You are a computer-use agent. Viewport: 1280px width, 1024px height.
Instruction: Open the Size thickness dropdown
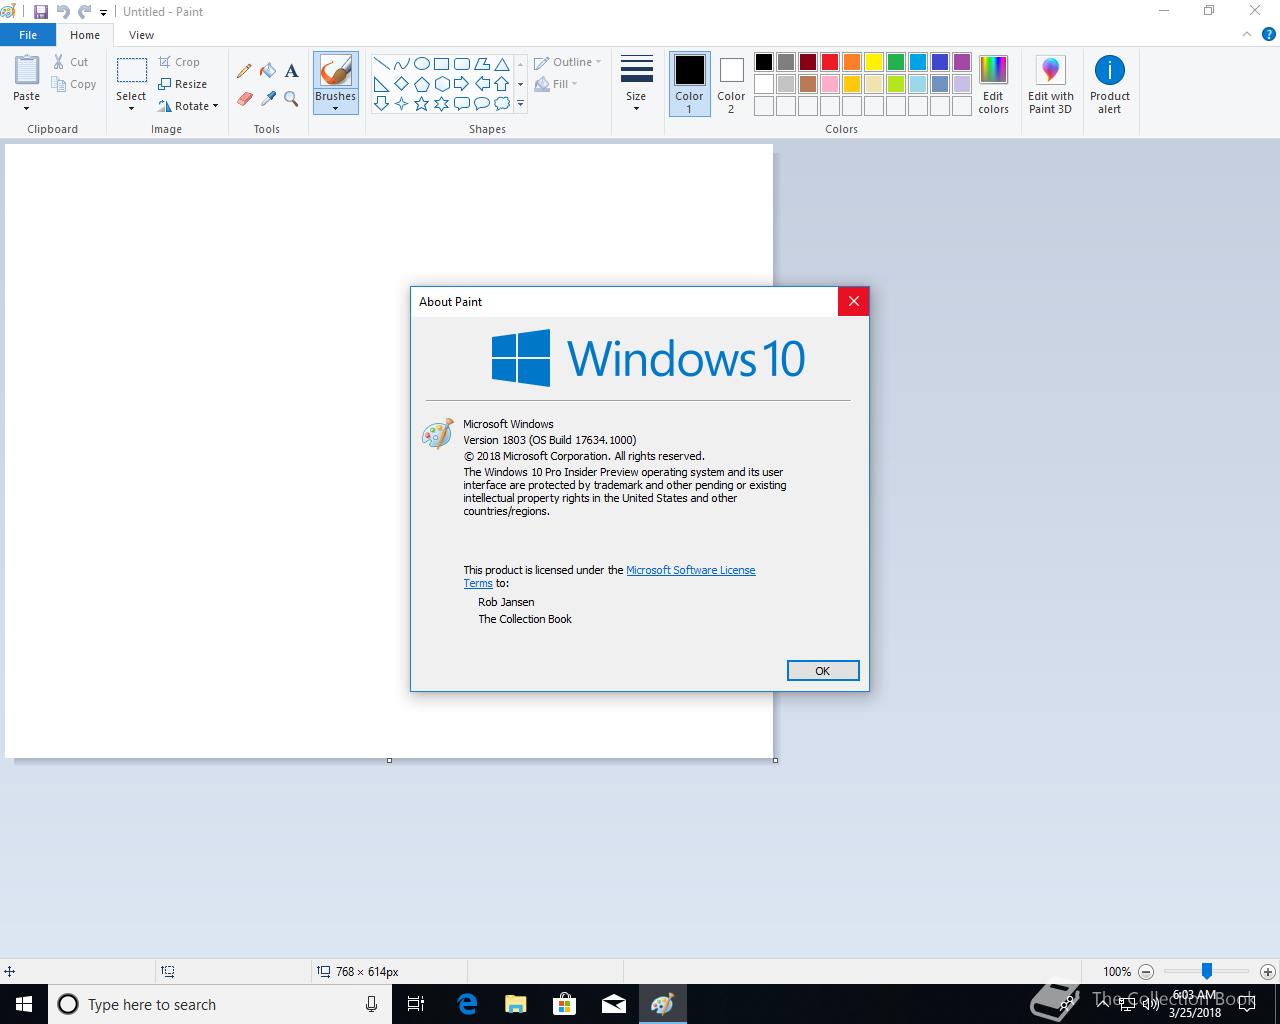636,84
